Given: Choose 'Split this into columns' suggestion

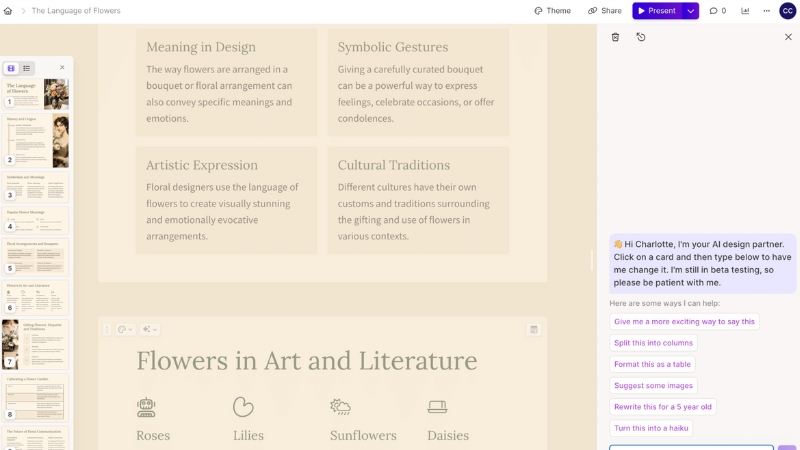Looking at the screenshot, I should [653, 343].
